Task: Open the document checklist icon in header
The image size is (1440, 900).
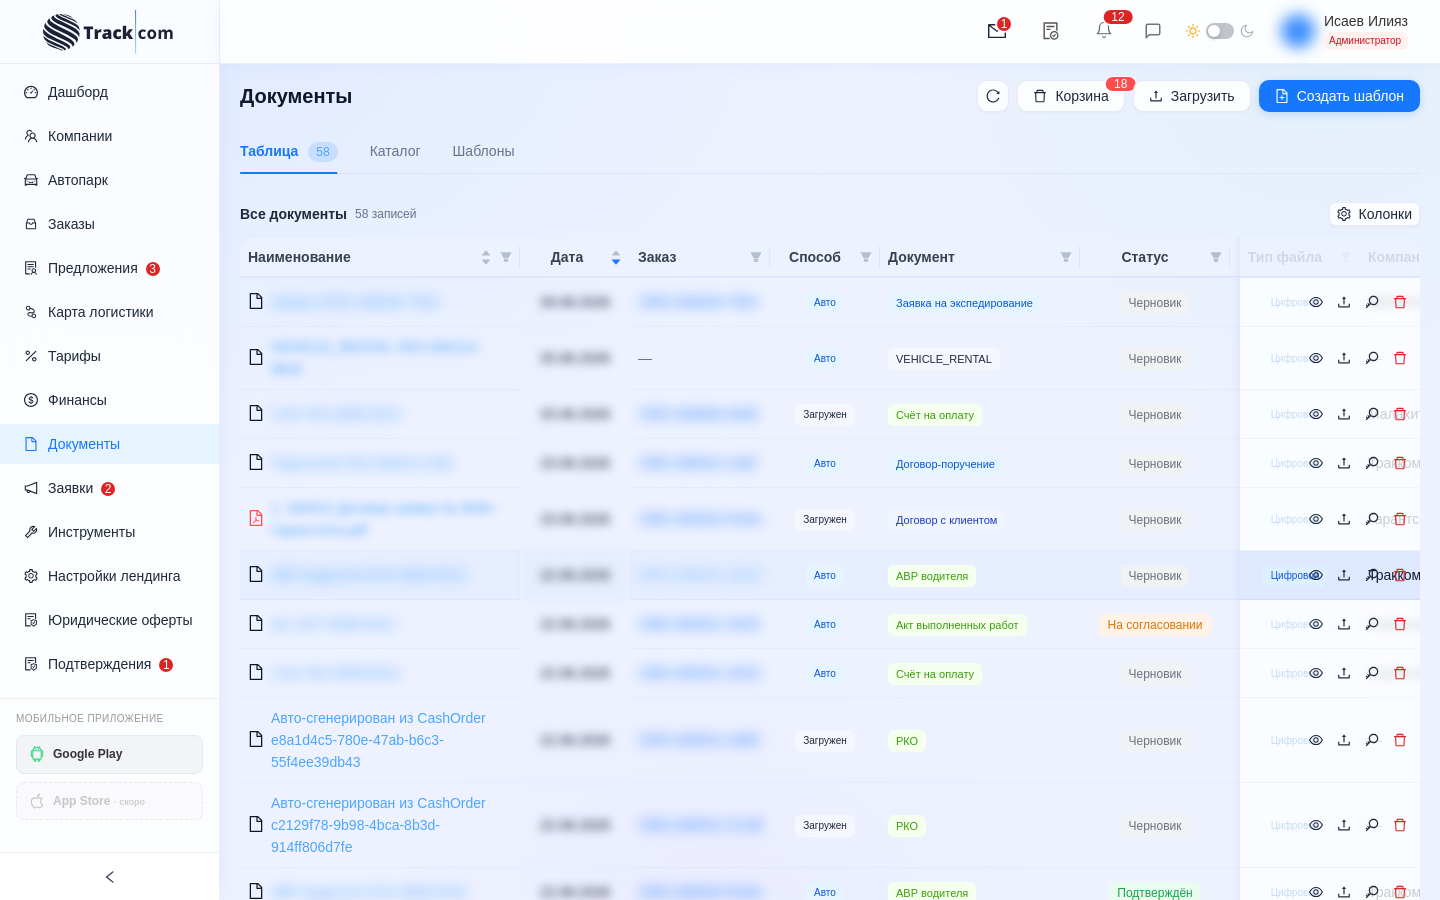Action: point(1050,31)
